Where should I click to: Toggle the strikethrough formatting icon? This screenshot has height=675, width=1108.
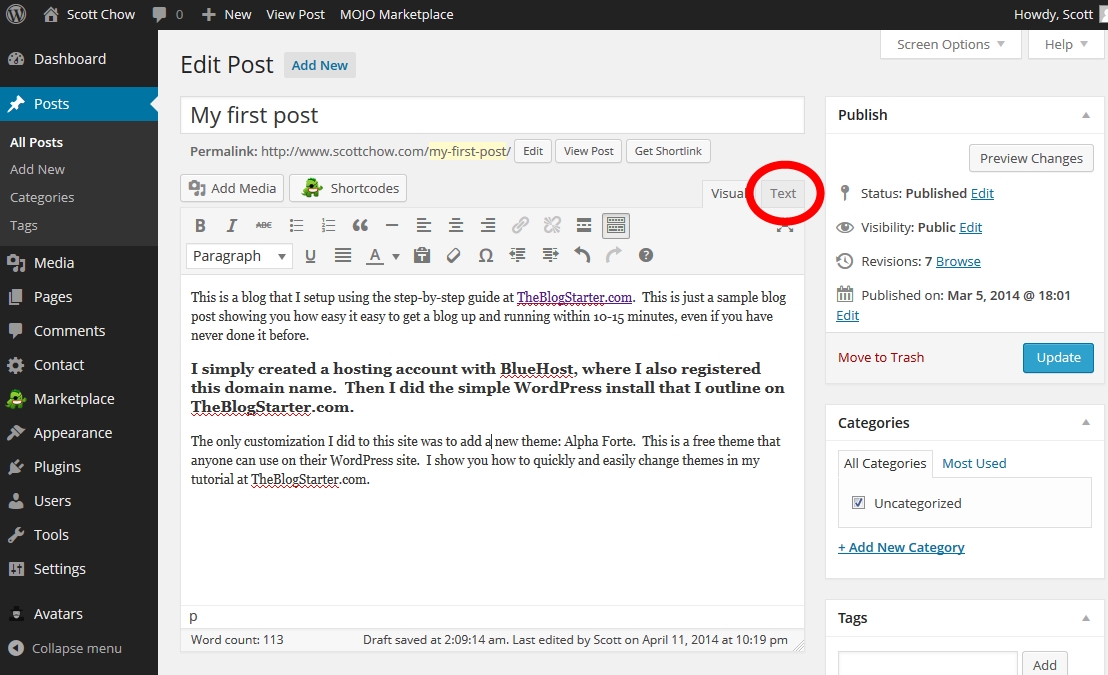pyautogui.click(x=263, y=225)
